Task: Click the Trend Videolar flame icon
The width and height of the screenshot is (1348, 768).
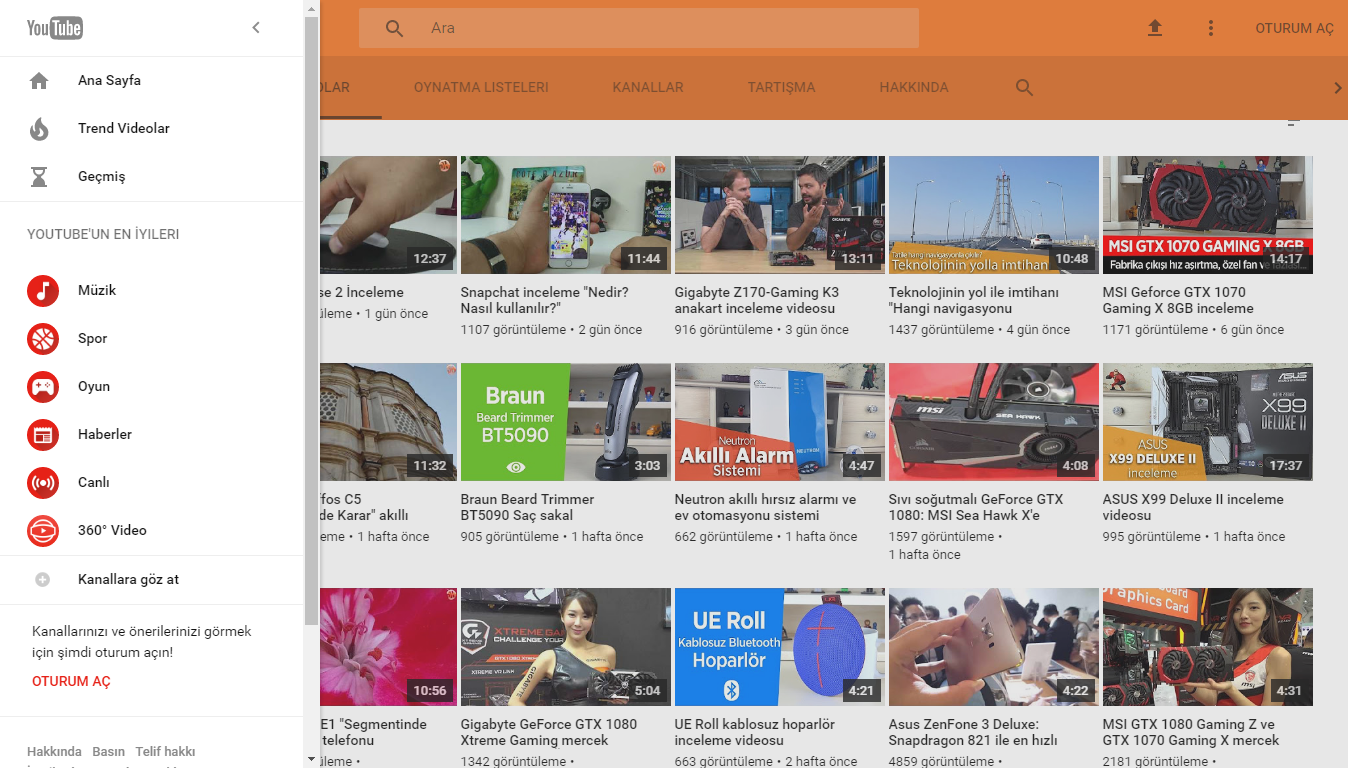Action: 39,129
